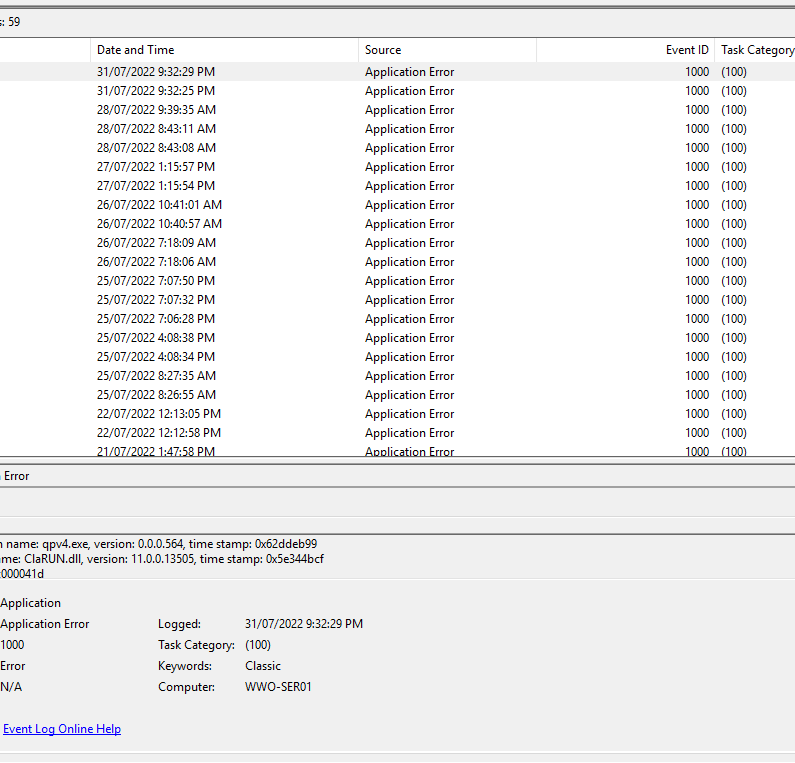The image size is (795, 763).
Task: Choose the 26/07/2022 10:41:01 AM event row
Action: point(159,205)
